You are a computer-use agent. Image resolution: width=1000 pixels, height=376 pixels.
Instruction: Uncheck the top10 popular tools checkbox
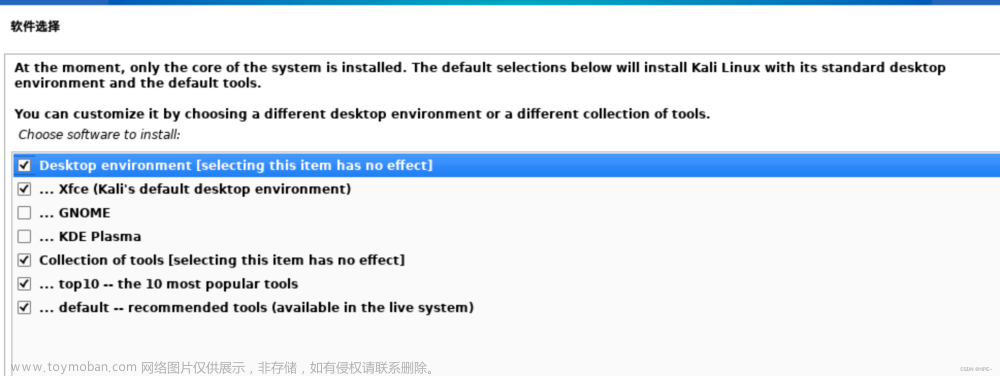[x=24, y=284]
